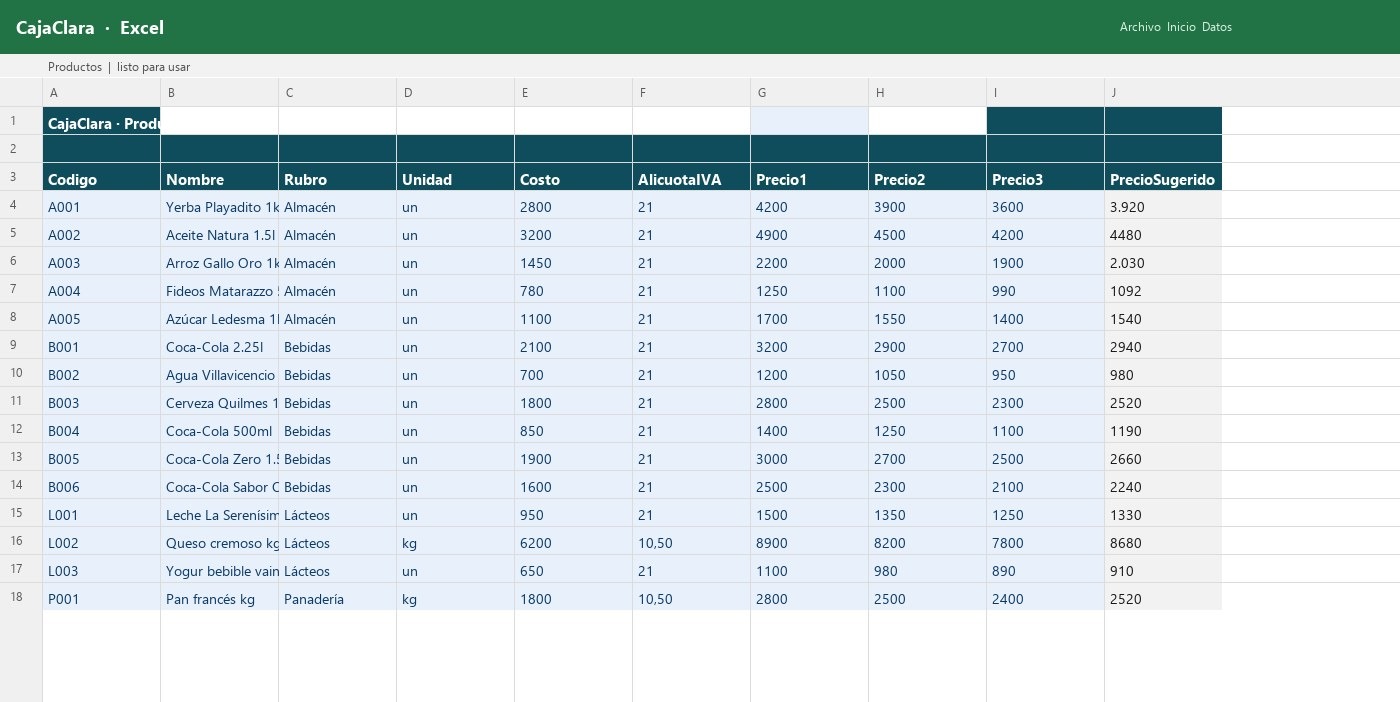Image resolution: width=1400 pixels, height=702 pixels.
Task: Select cell with code L002
Action: [101, 541]
